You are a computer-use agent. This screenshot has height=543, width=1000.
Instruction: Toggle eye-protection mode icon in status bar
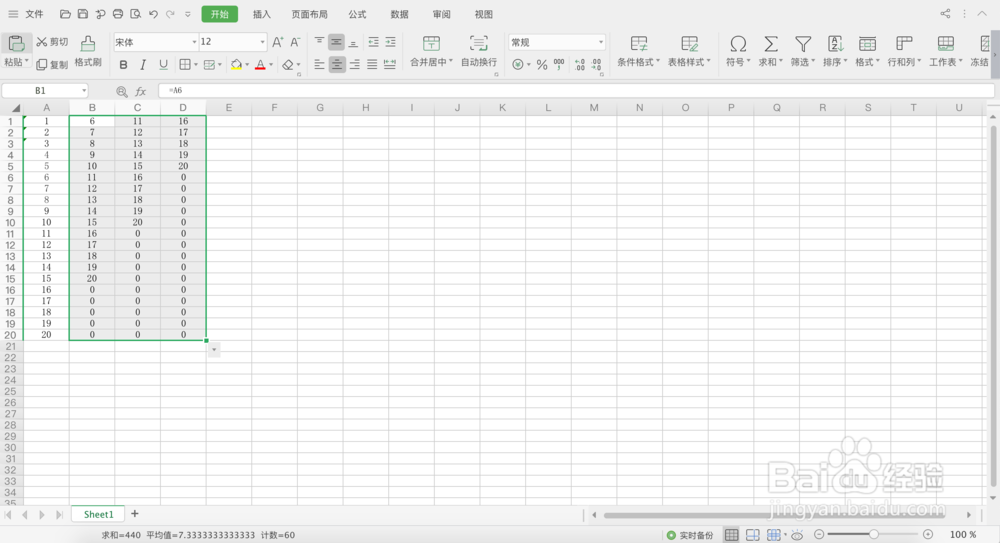coord(797,535)
